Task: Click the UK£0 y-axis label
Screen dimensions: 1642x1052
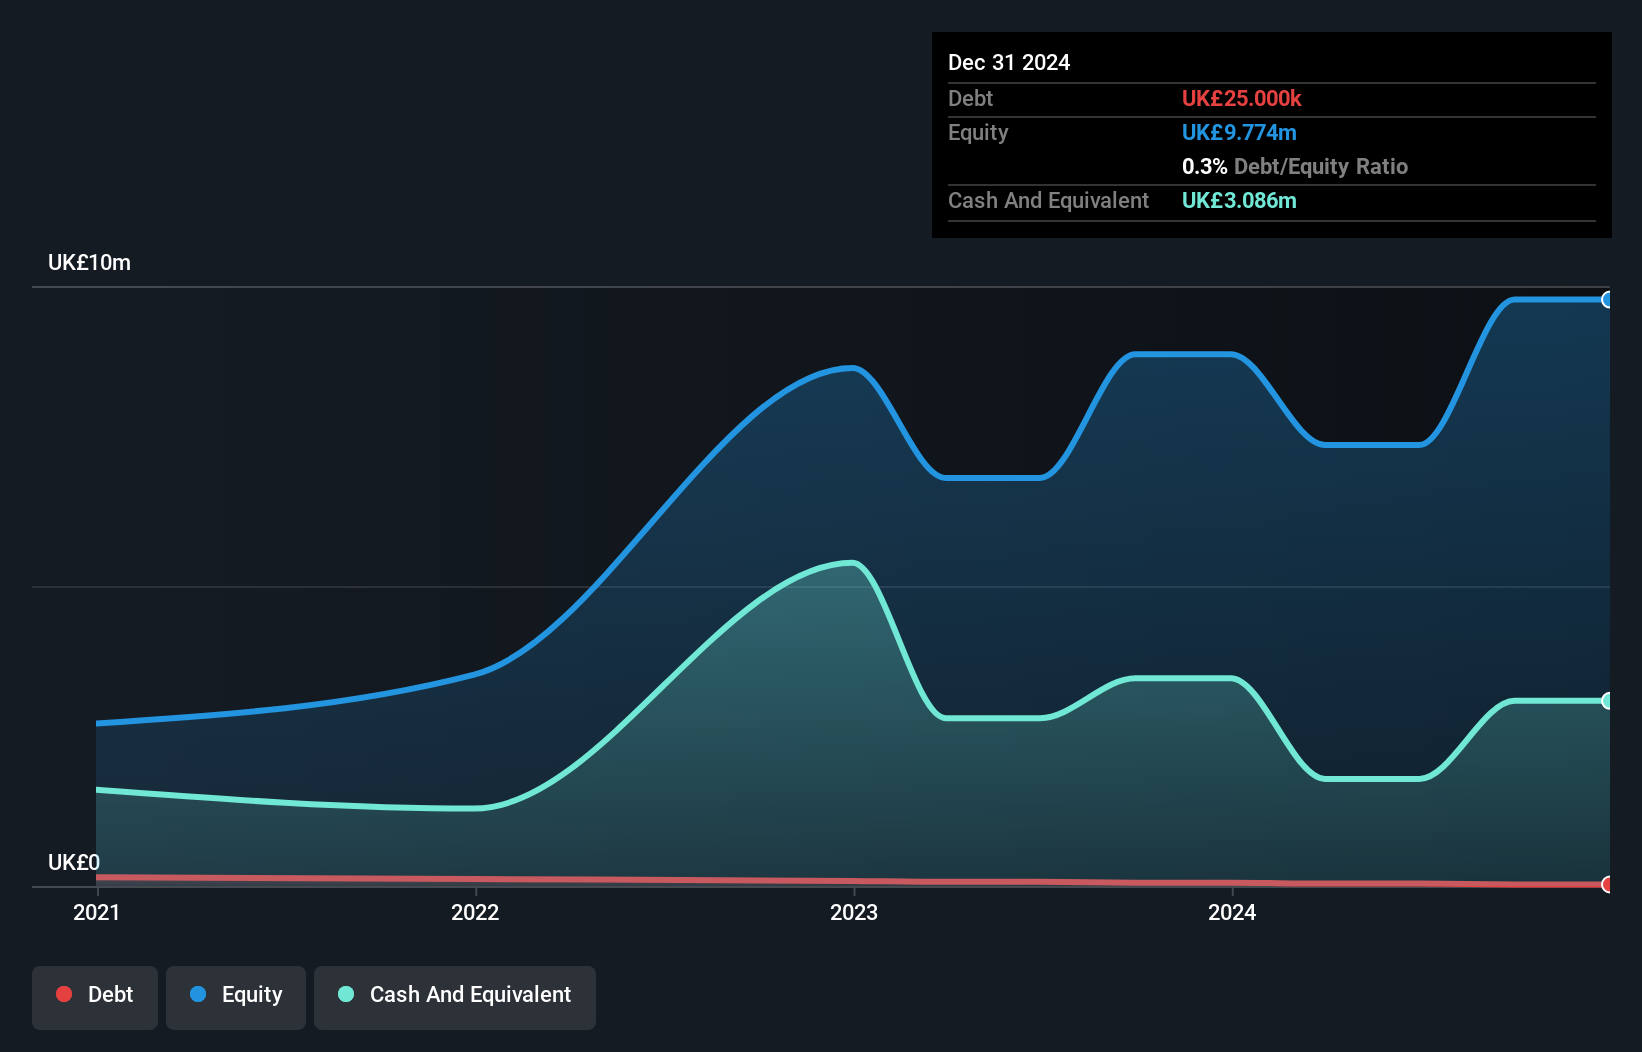Action: point(74,862)
